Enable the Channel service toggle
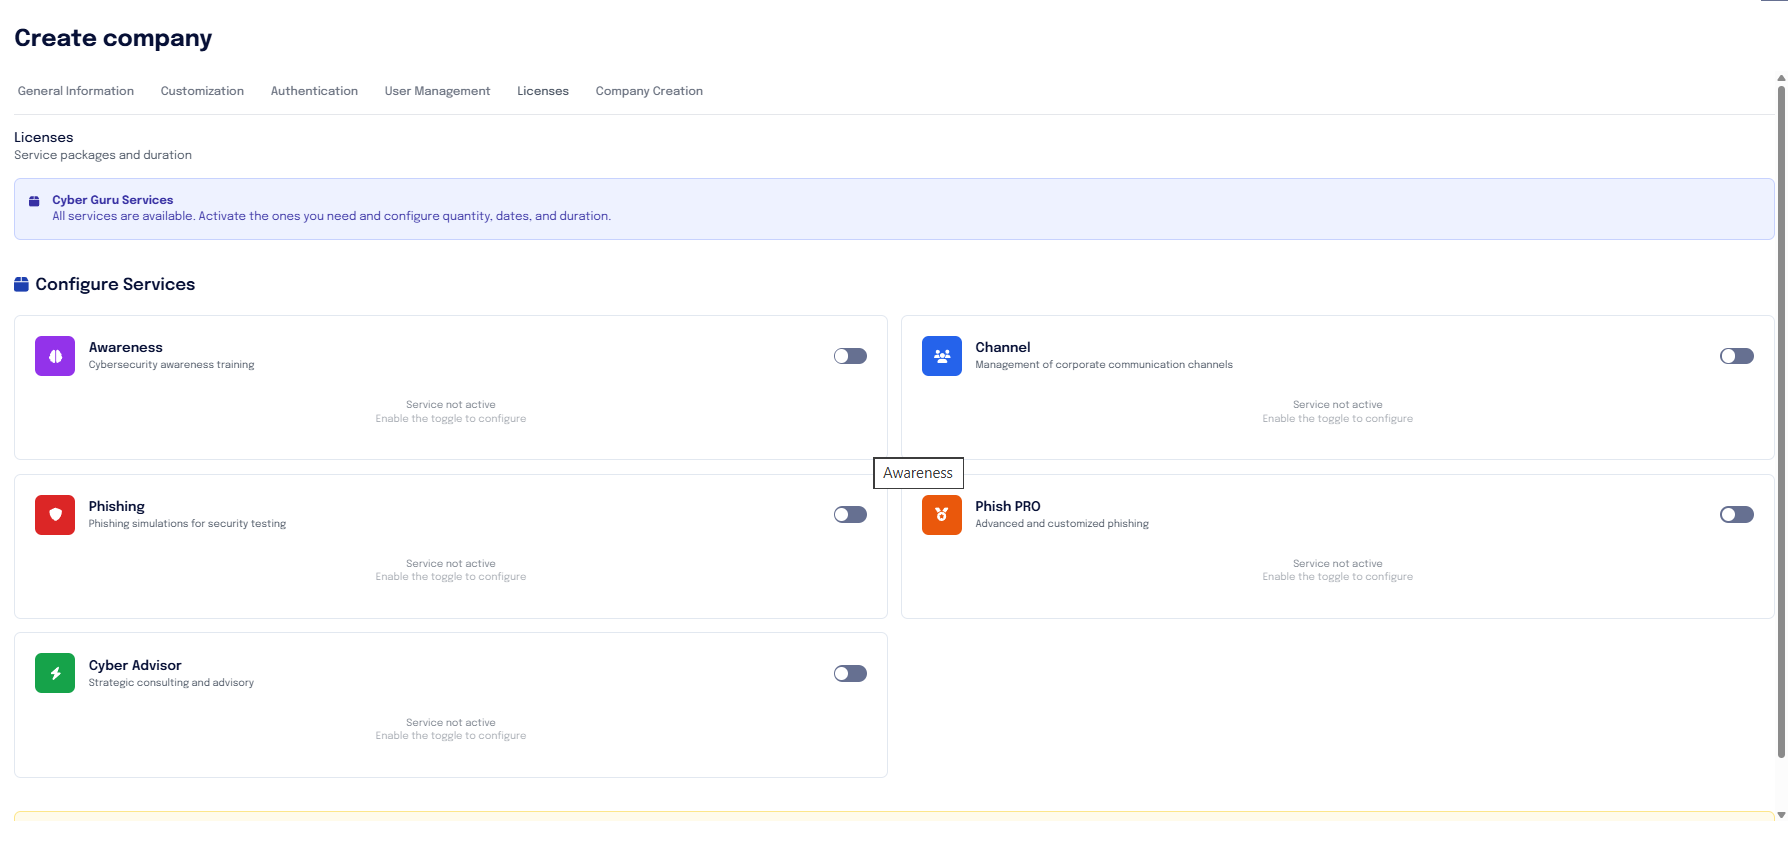Viewport: 1792px width, 861px height. pyautogui.click(x=1737, y=356)
